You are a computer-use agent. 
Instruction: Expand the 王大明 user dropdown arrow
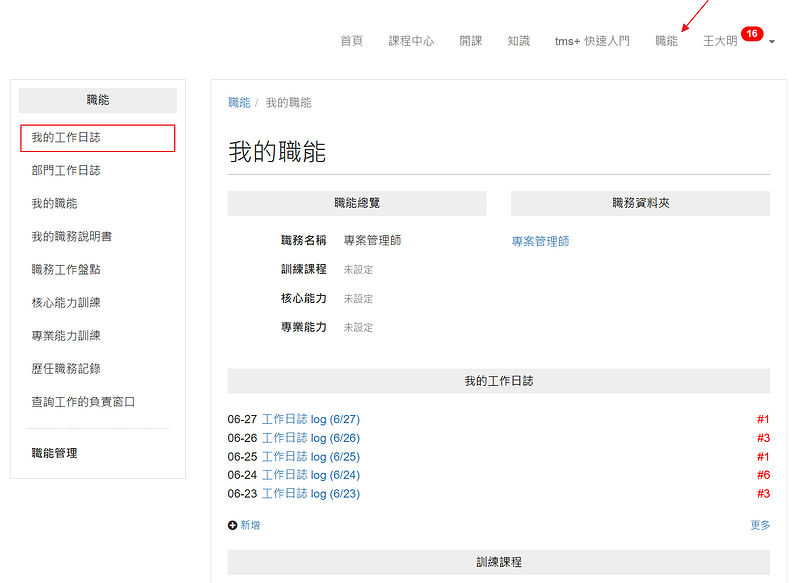(x=772, y=42)
